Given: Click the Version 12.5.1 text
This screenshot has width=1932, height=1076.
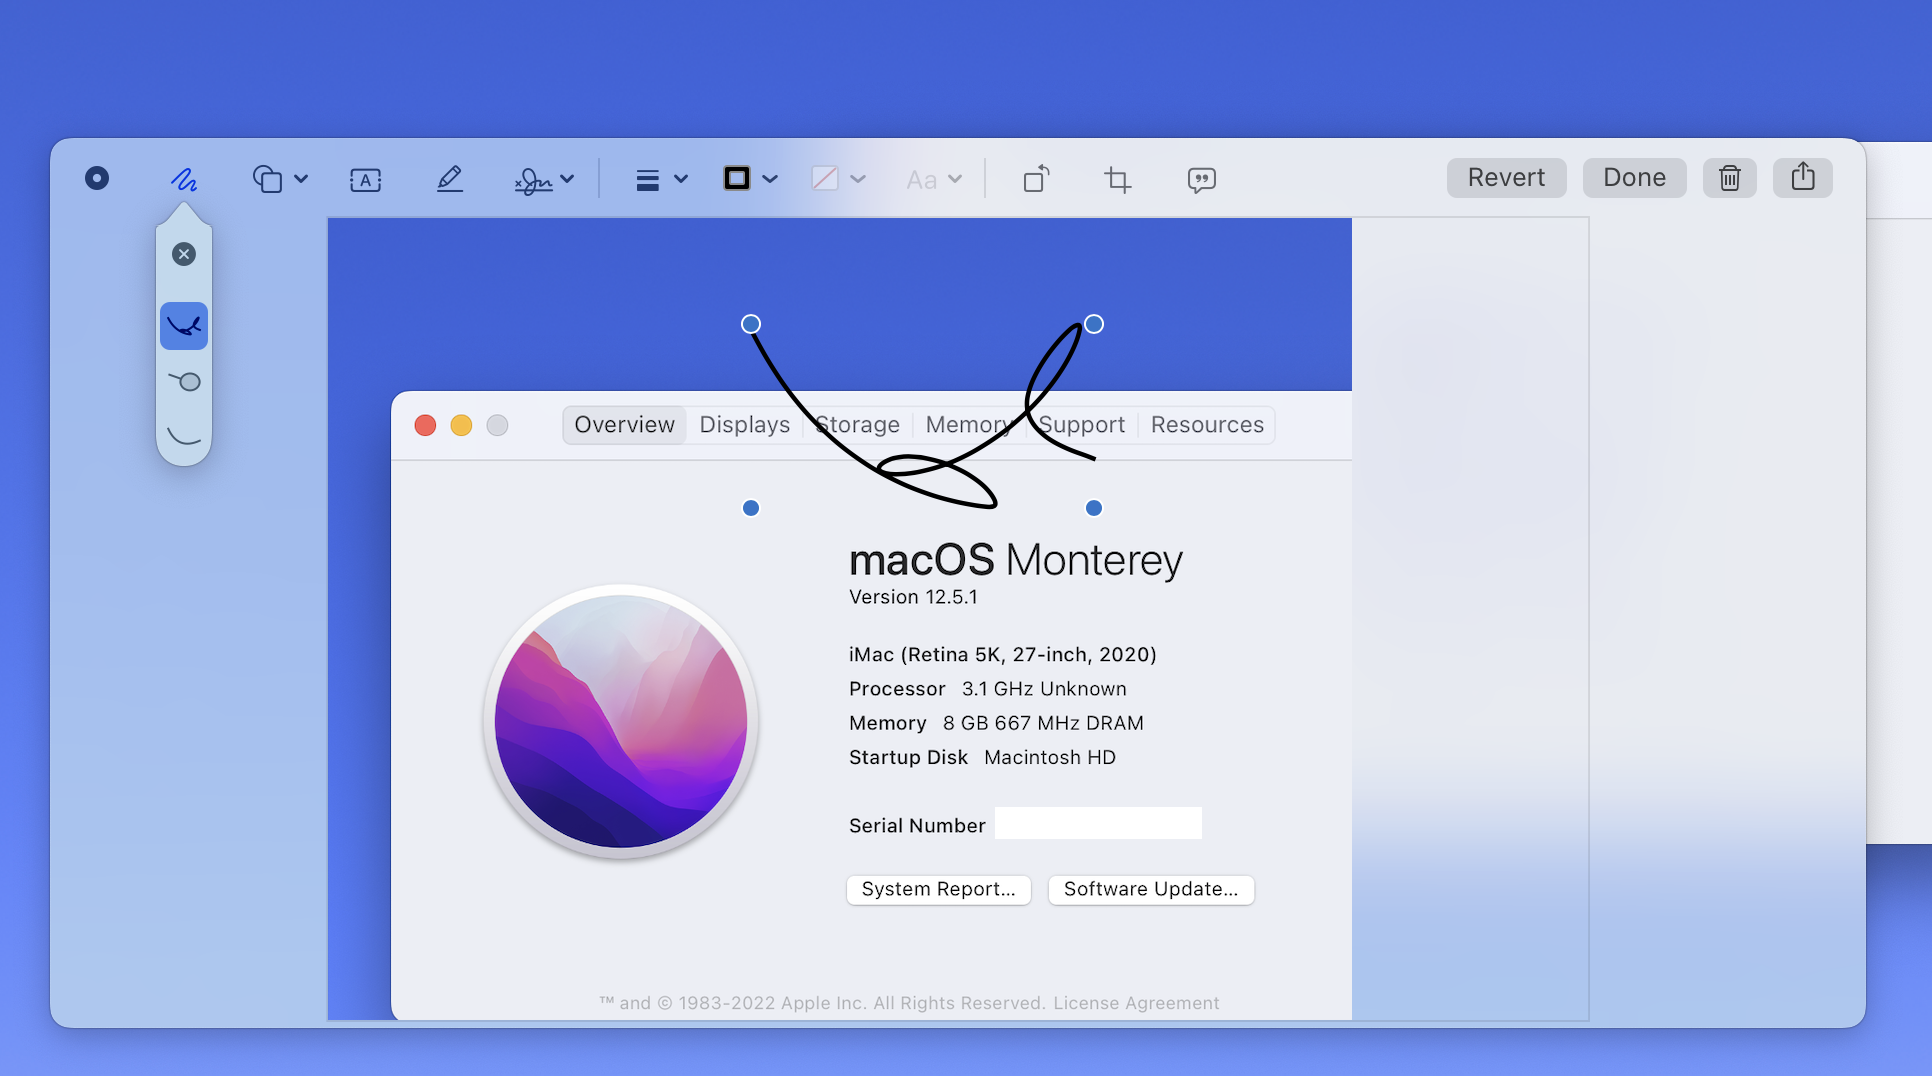Looking at the screenshot, I should tap(913, 597).
